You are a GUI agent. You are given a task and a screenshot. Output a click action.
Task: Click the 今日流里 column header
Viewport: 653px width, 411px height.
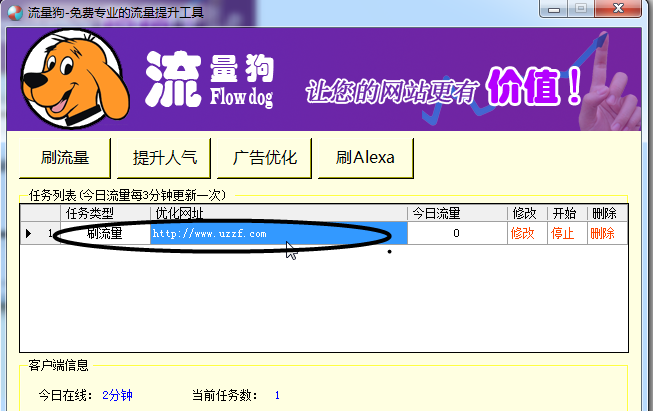pos(457,214)
